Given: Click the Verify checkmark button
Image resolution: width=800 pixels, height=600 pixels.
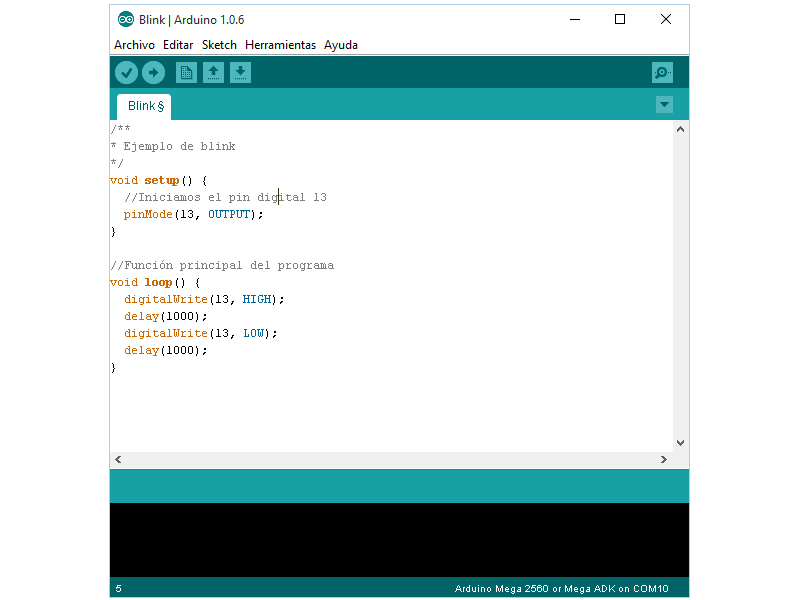Looking at the screenshot, I should 127,72.
